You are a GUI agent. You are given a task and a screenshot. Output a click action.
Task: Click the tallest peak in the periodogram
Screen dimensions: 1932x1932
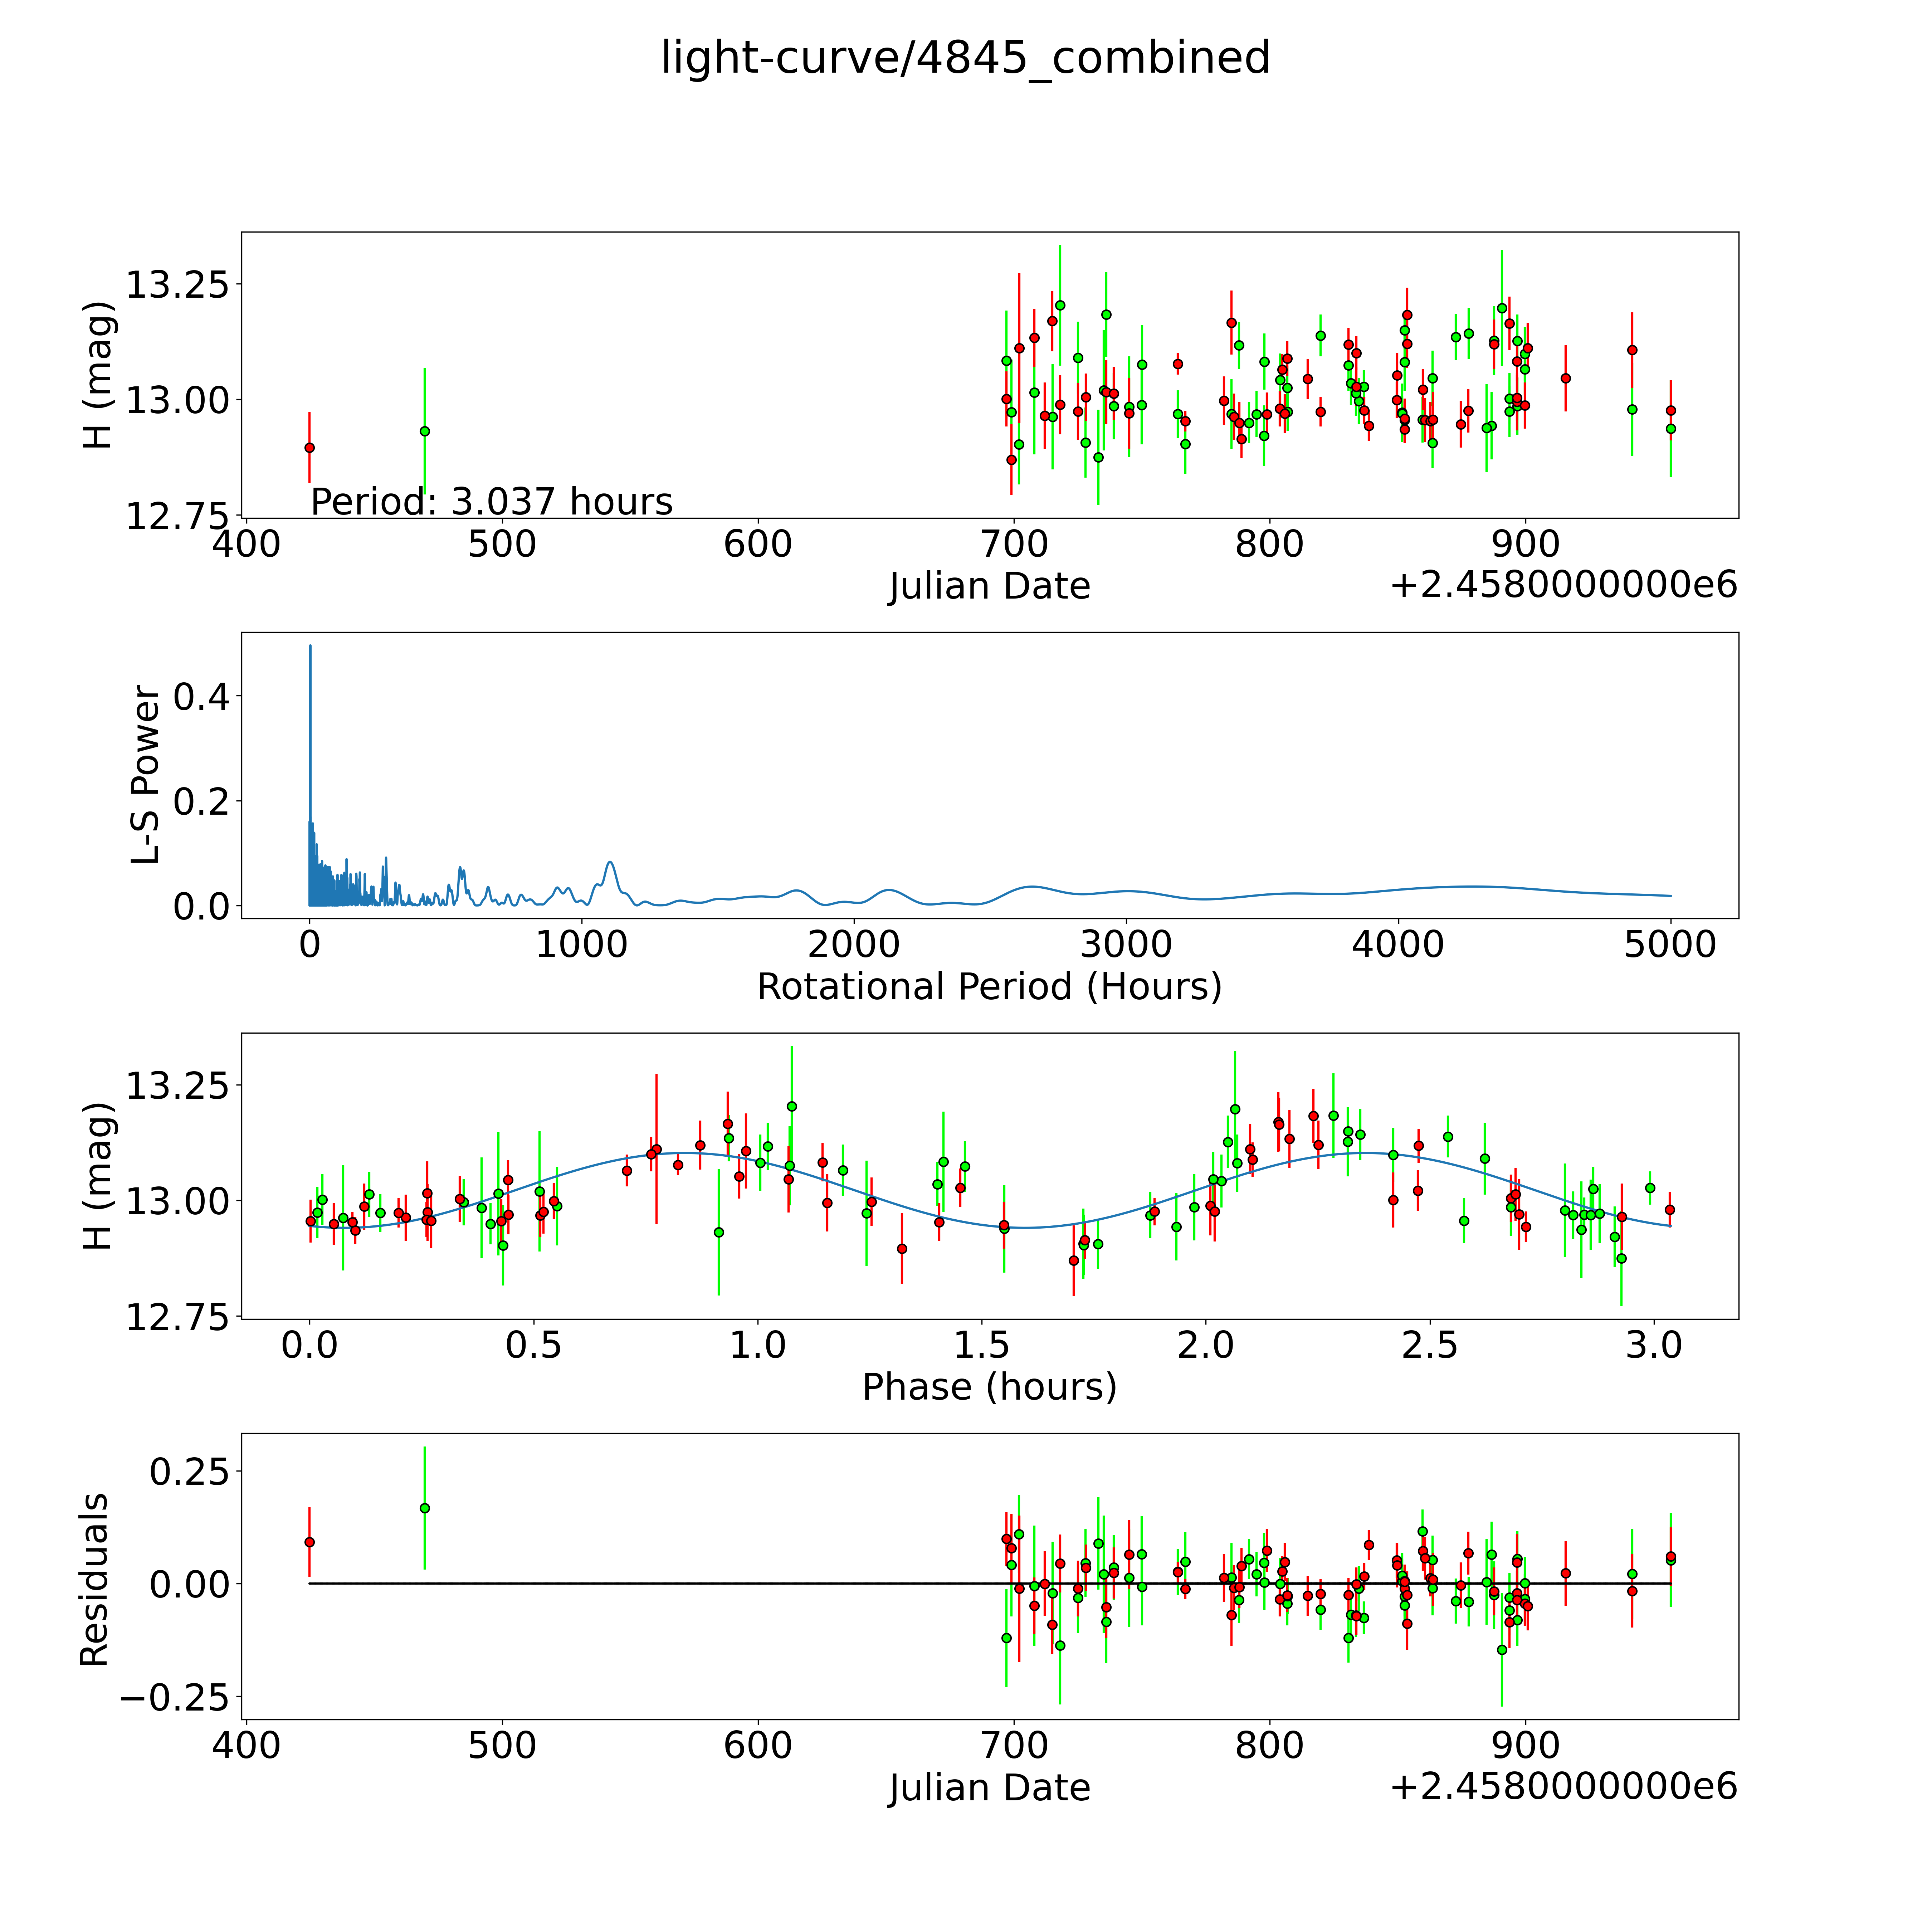[310, 648]
